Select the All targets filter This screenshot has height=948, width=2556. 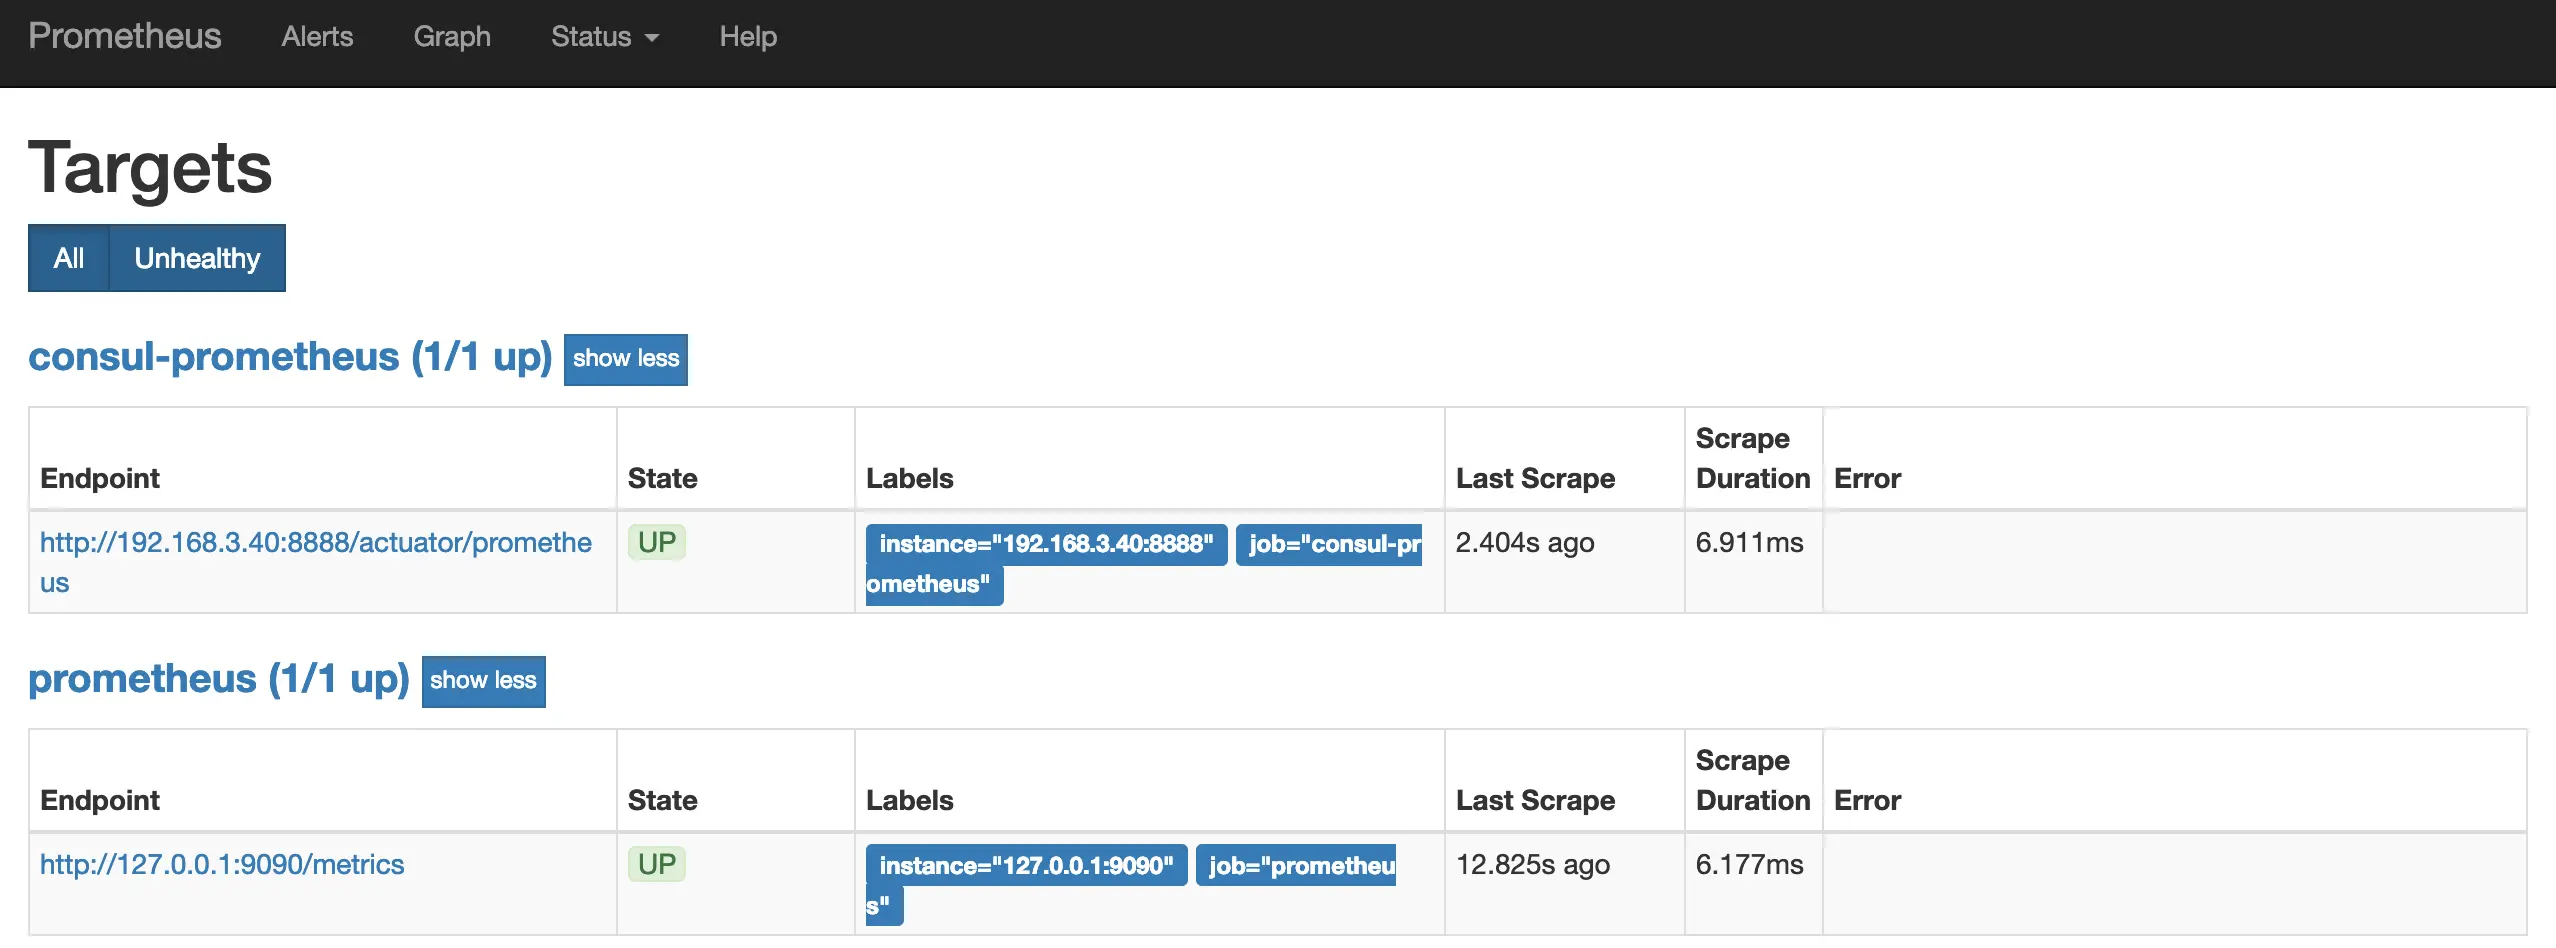point(69,258)
